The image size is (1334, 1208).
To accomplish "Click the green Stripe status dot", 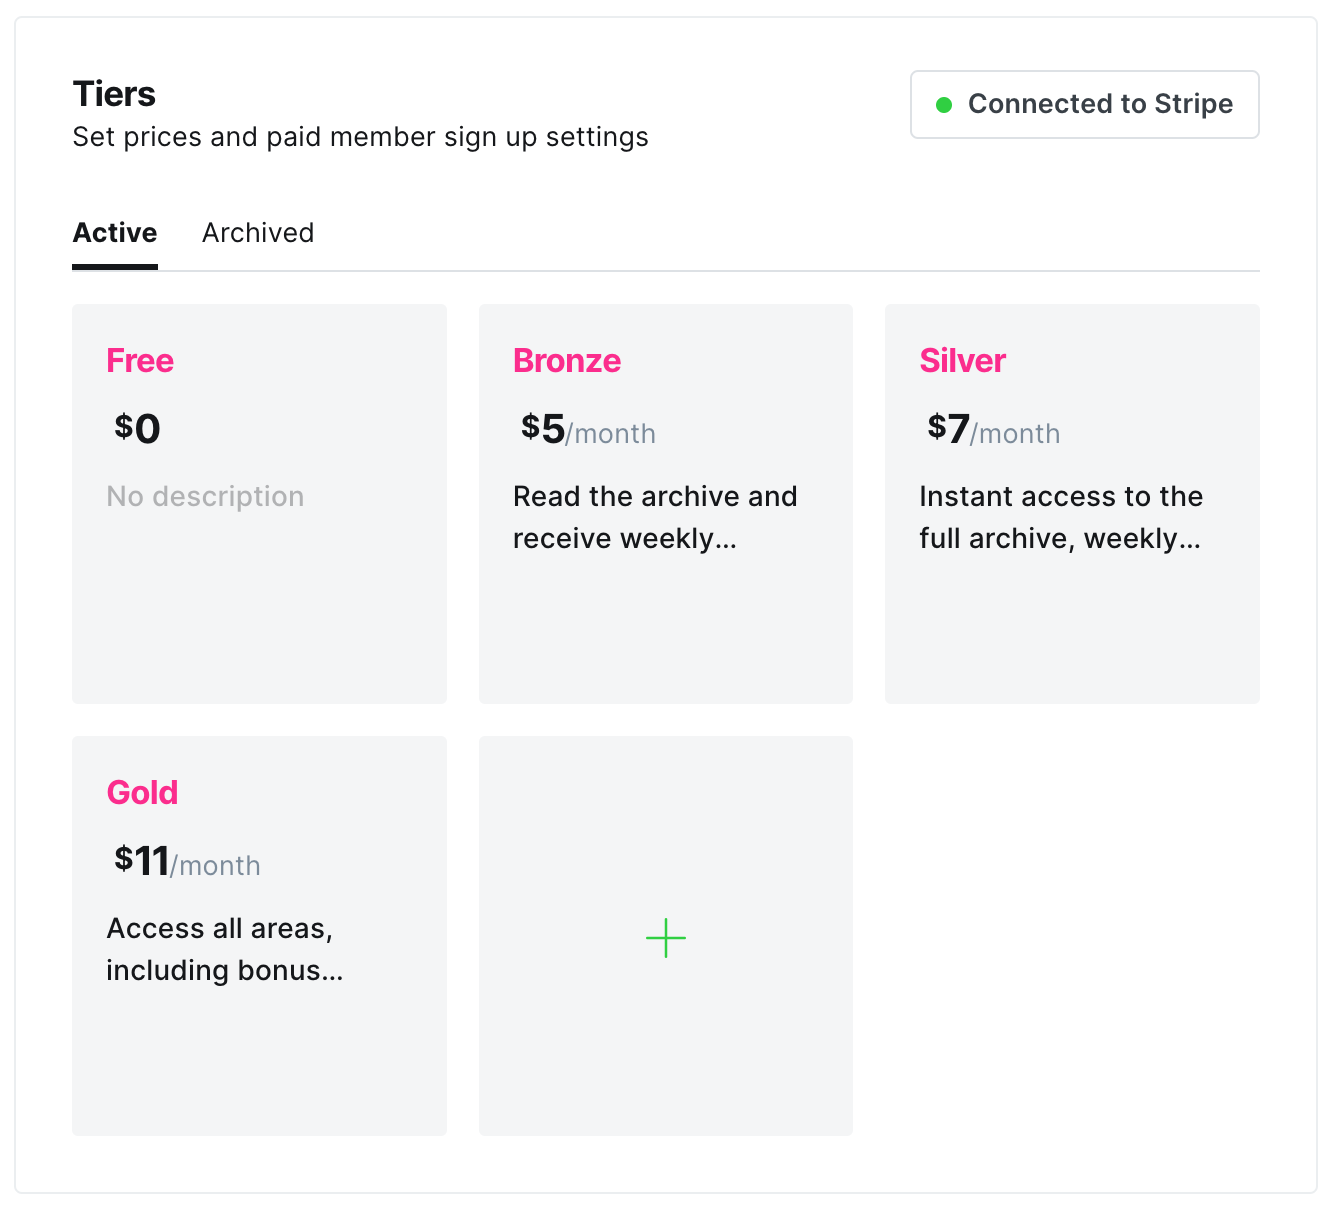I will [943, 105].
